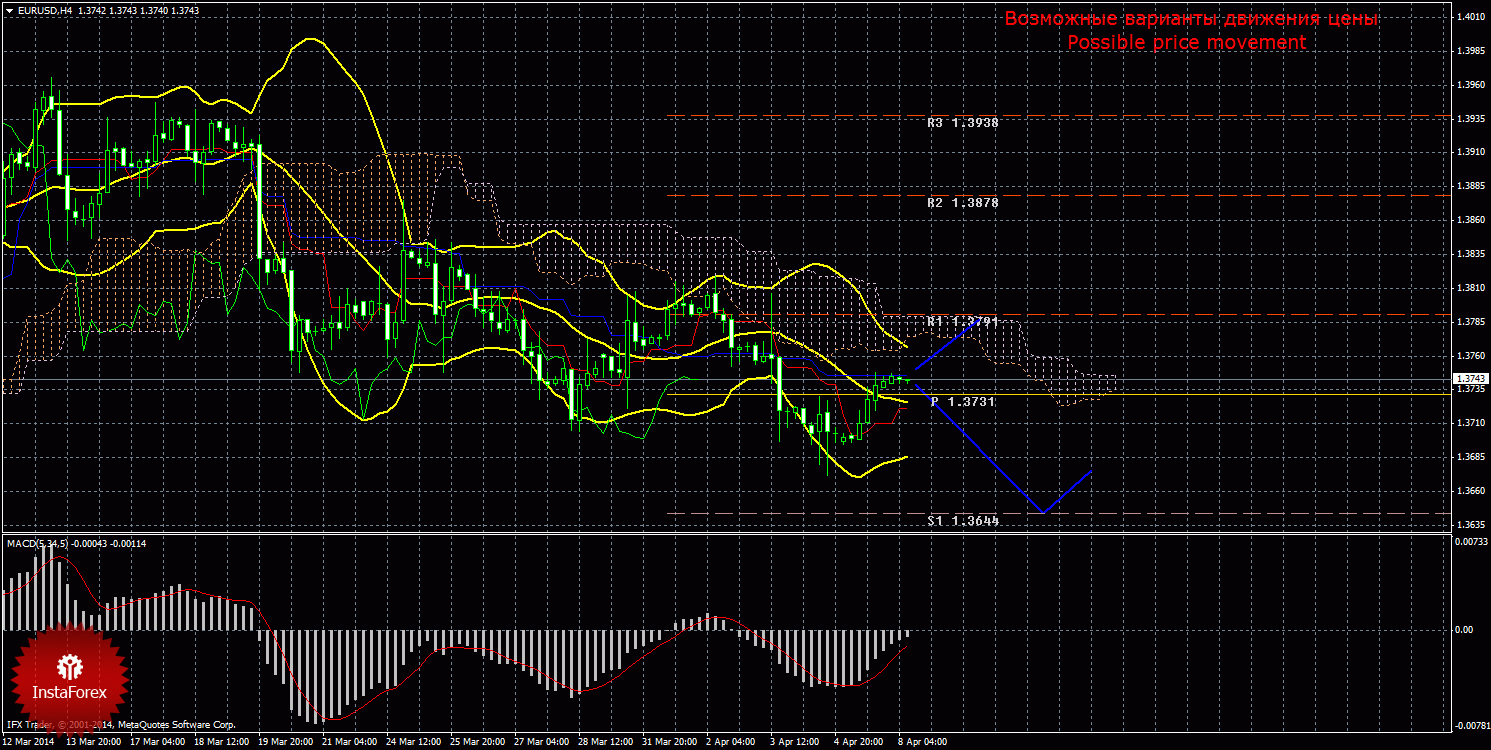The height and width of the screenshot is (750, 1491).
Task: Click the 8 Apr 04:00 date on time axis
Action: pyautogui.click(x=924, y=743)
